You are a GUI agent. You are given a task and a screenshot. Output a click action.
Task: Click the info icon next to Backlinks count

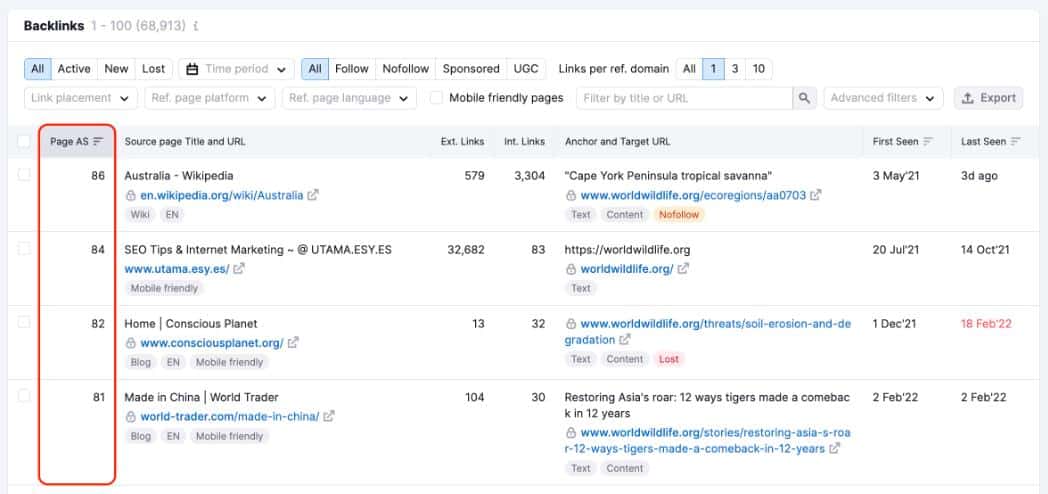[x=195, y=27]
